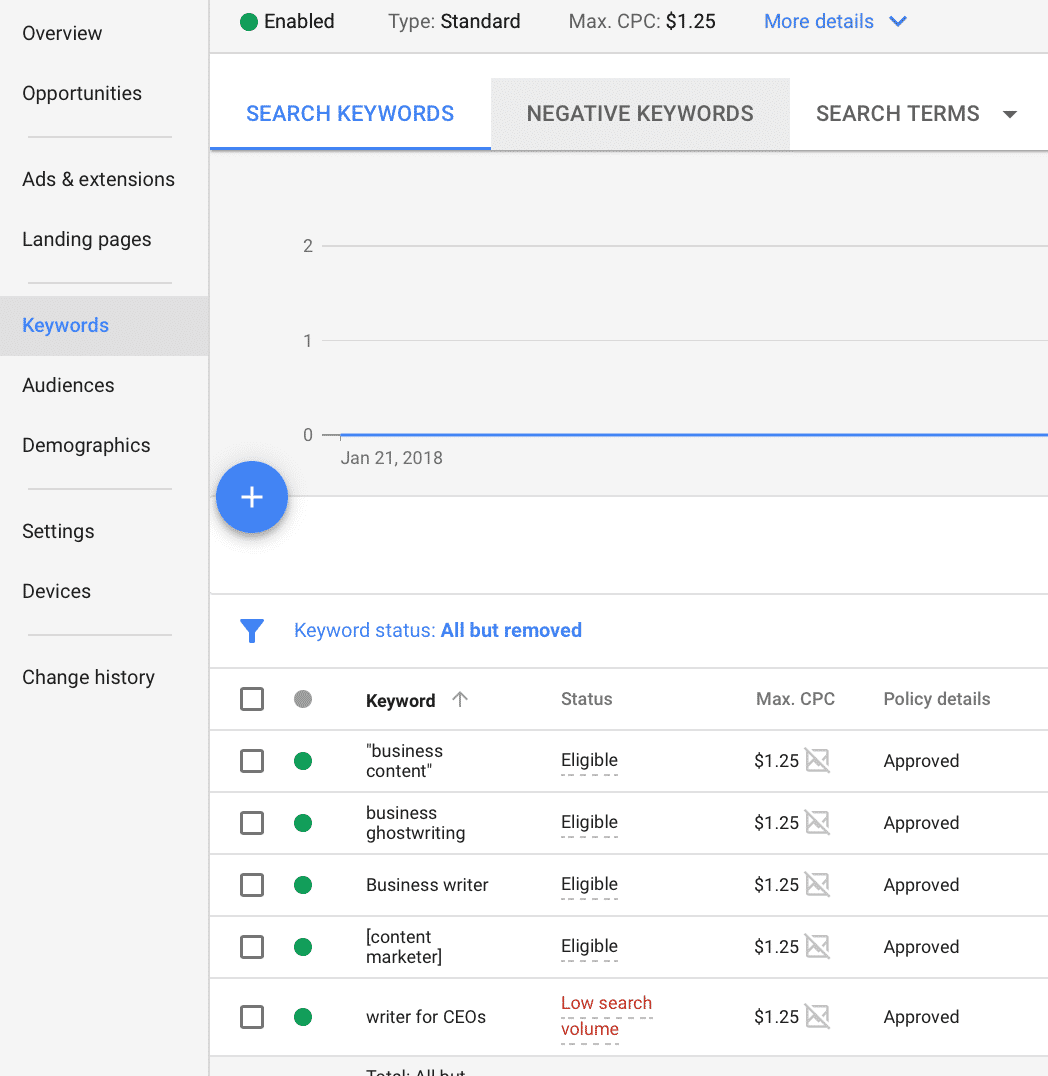Open Demographics in the sidebar

[86, 445]
